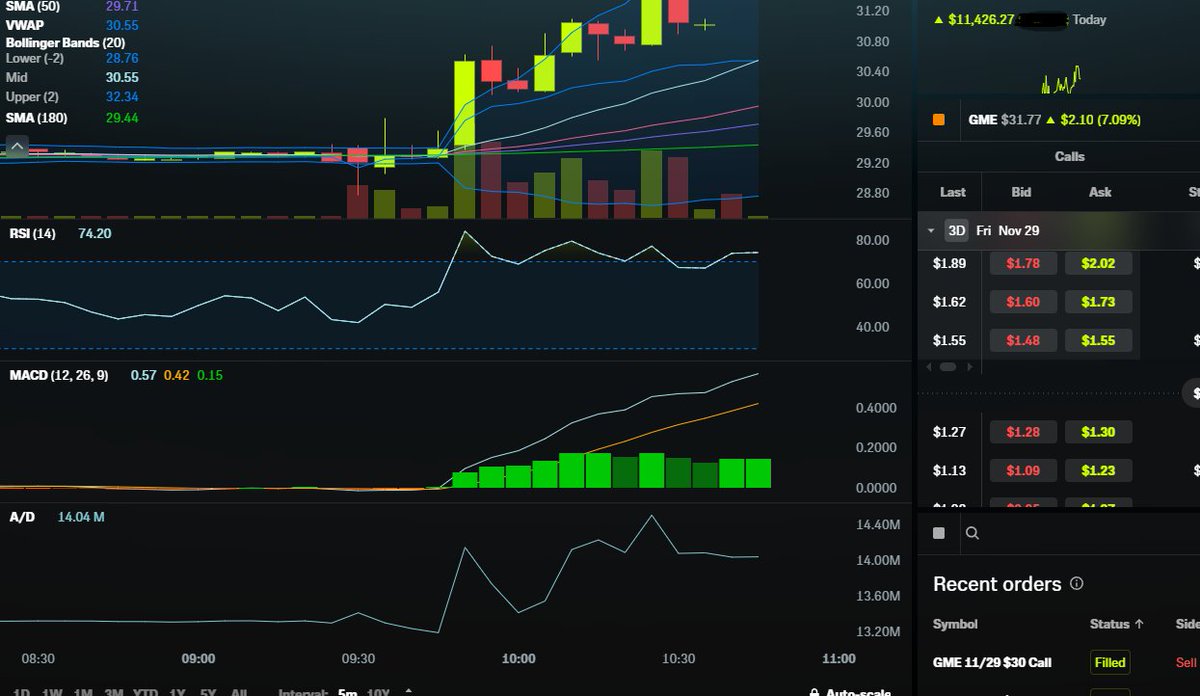This screenshot has width=1200, height=696.
Task: Open the Bollinger Bands (20) indicator settings
Action: pos(66,43)
